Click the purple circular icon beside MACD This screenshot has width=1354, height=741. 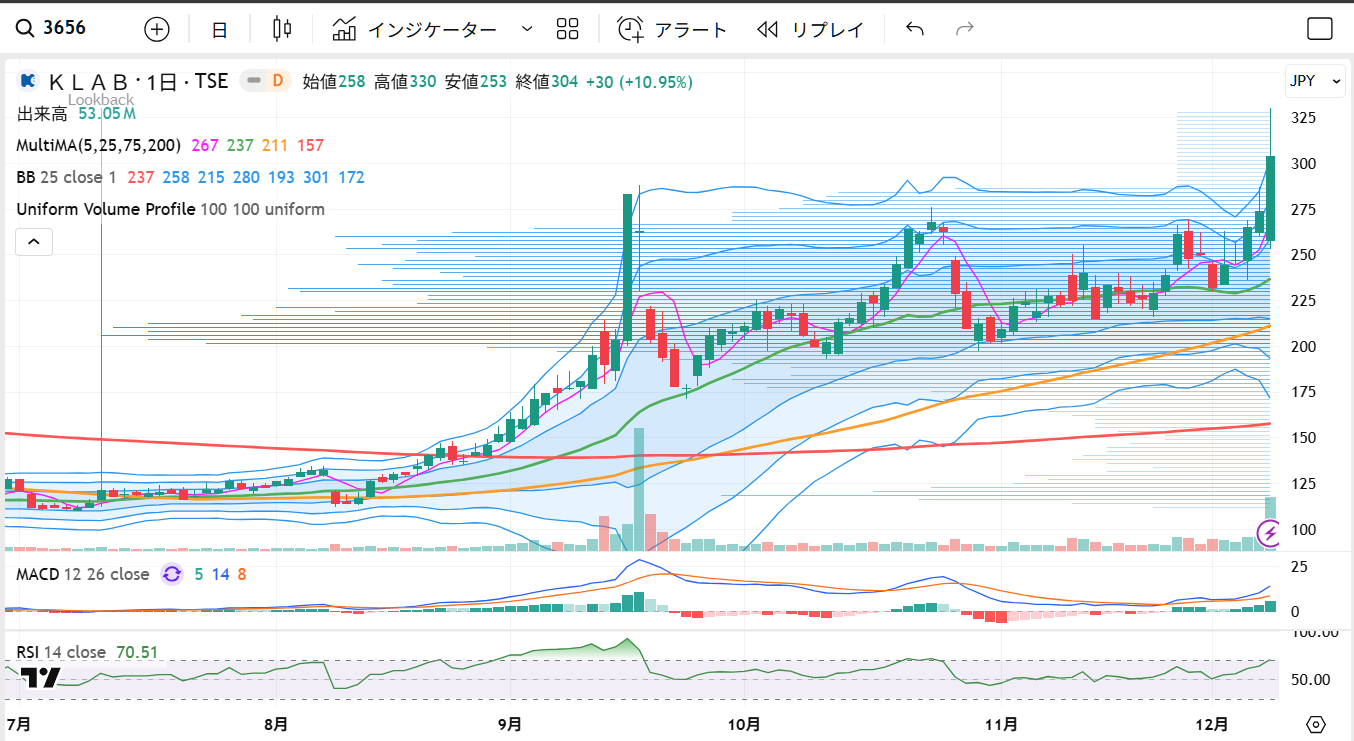[x=172, y=574]
